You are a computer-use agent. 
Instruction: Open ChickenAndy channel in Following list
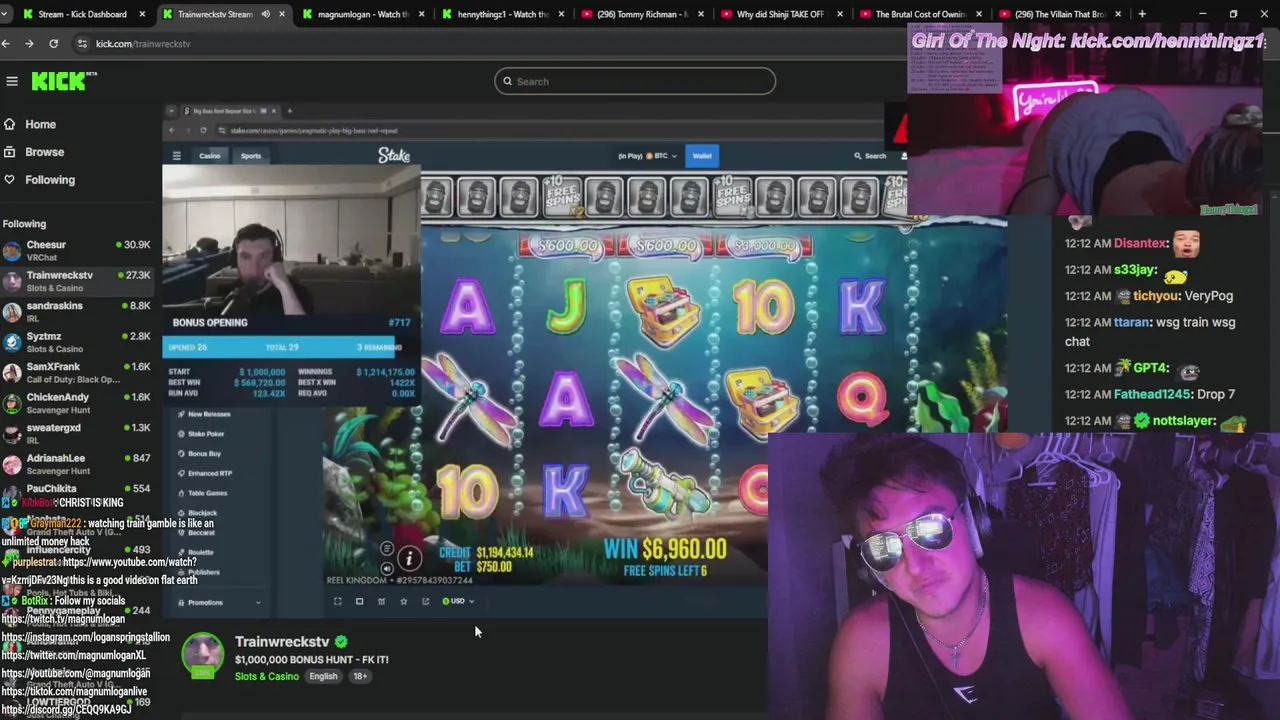(x=75, y=403)
